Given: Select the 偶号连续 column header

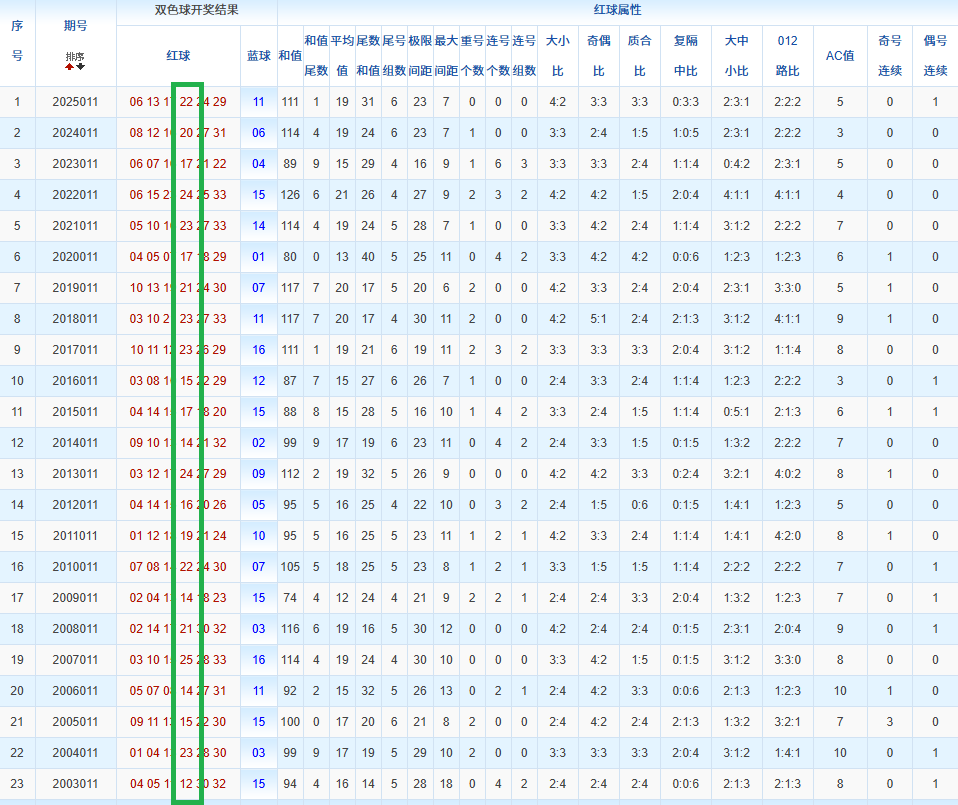Looking at the screenshot, I should 935,56.
